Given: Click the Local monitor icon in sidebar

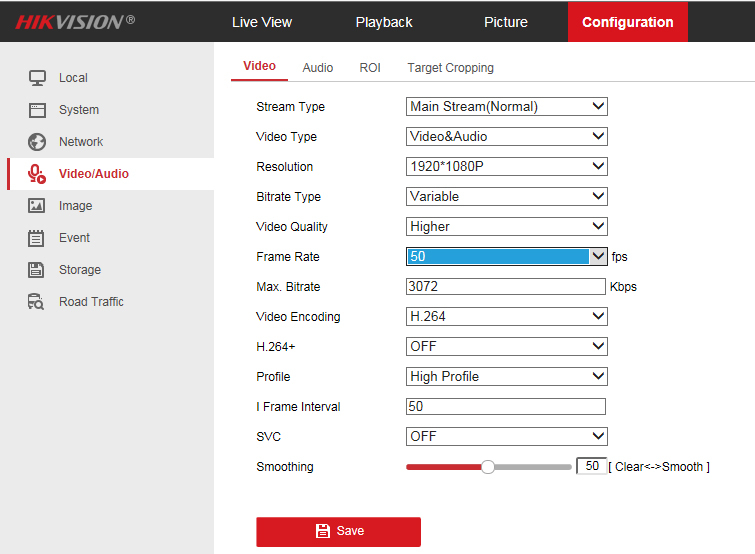Looking at the screenshot, I should (x=37, y=78).
